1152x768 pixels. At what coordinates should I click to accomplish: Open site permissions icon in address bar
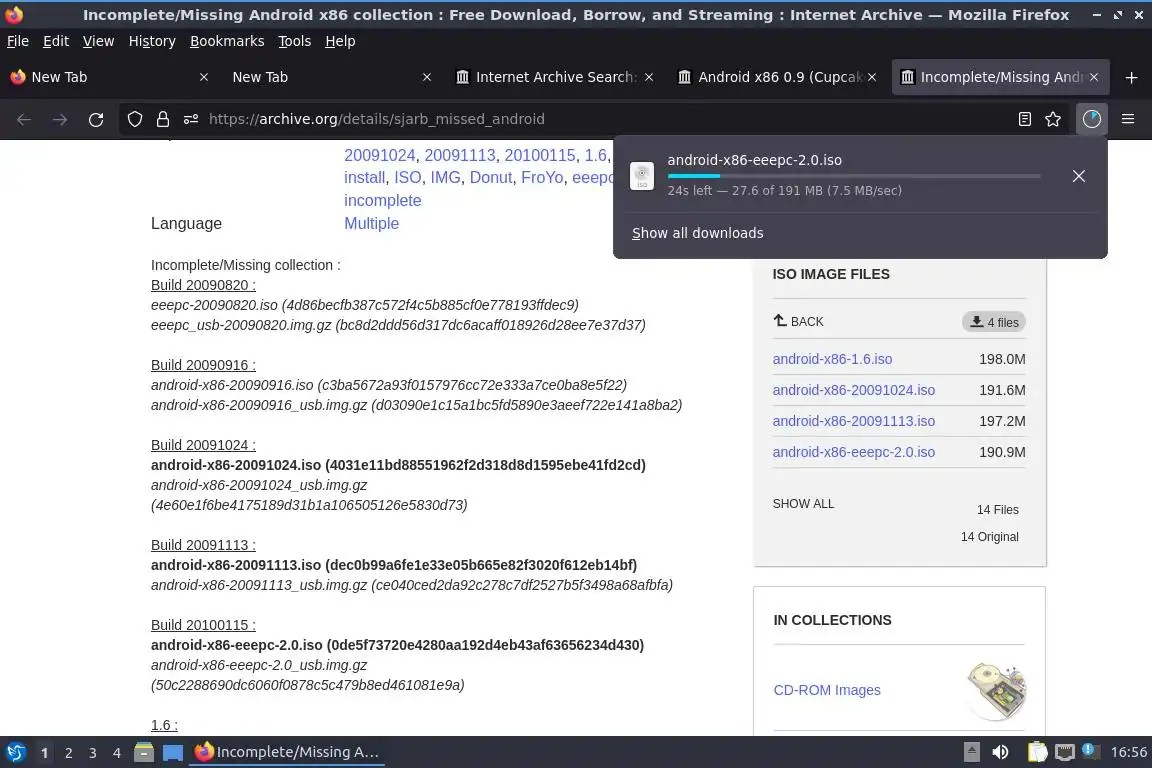(x=191, y=119)
